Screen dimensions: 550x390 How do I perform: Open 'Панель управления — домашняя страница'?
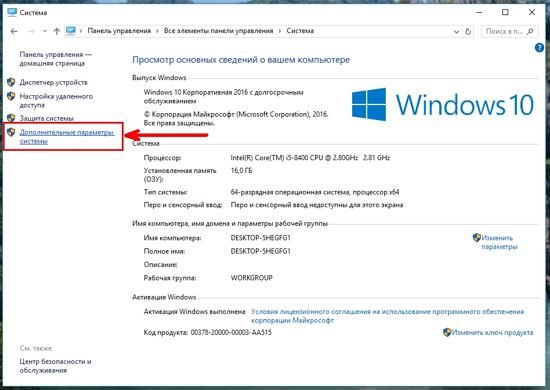coord(55,59)
